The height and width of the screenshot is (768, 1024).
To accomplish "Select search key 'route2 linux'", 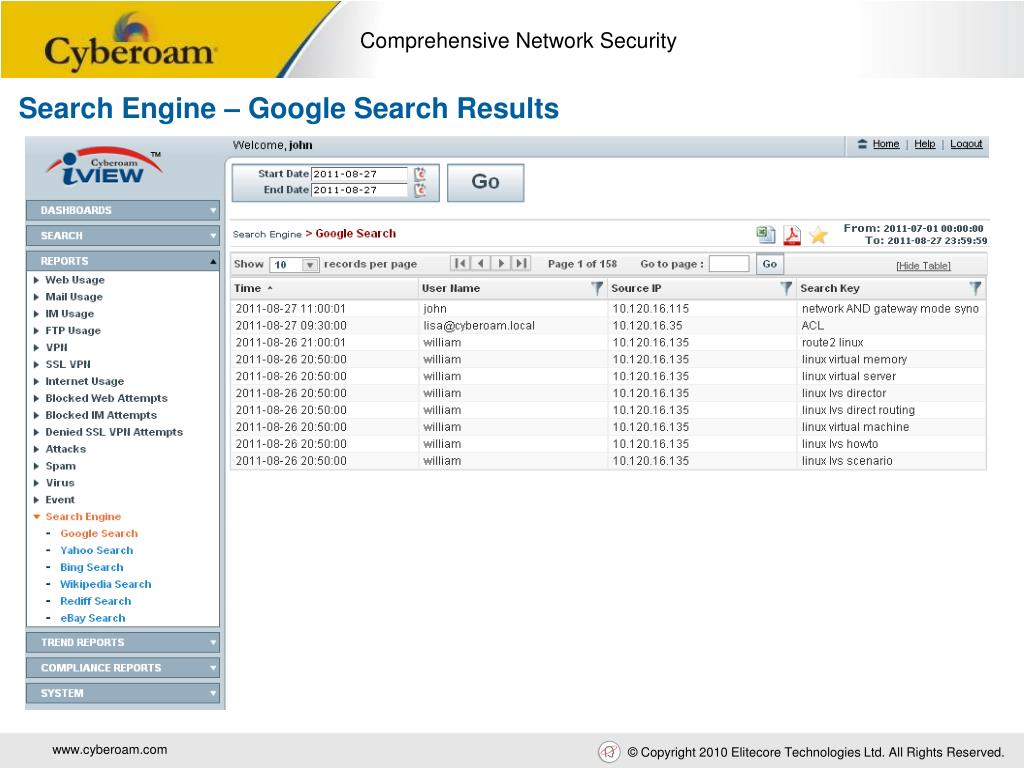I will coord(832,343).
